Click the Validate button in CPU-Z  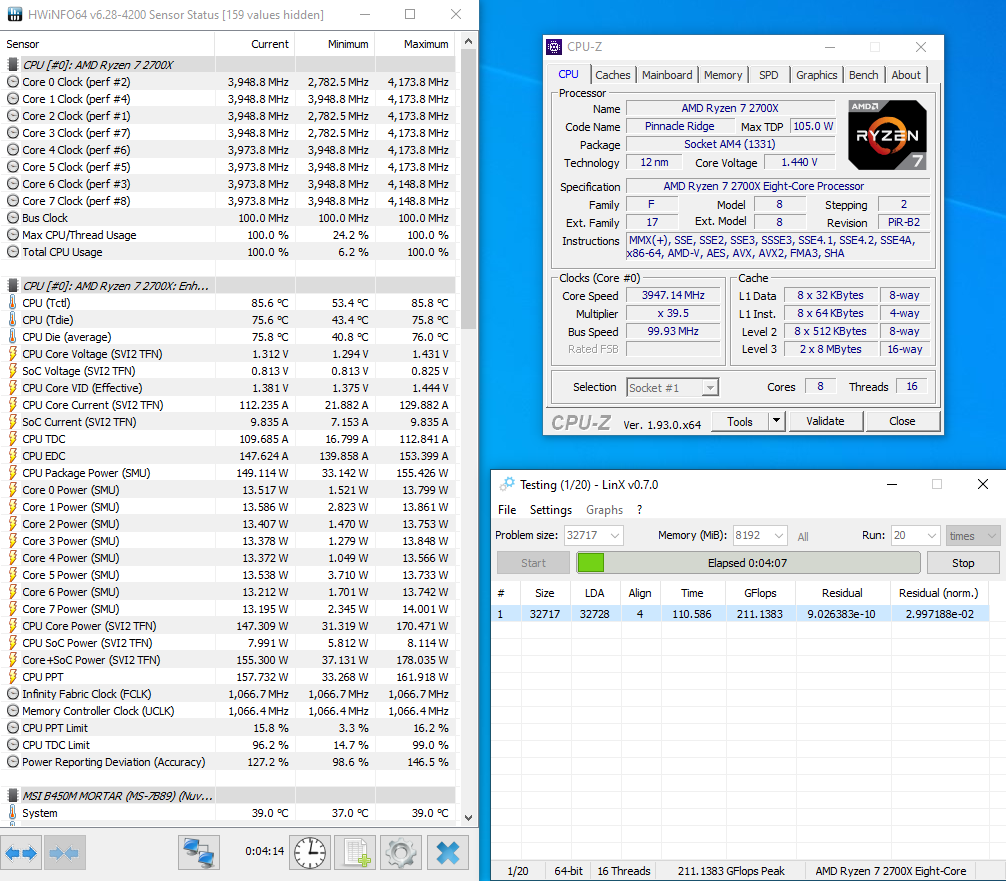click(x=825, y=421)
